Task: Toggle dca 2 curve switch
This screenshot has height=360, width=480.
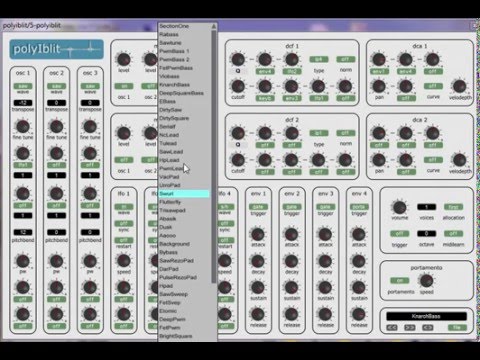Action: (x=433, y=160)
